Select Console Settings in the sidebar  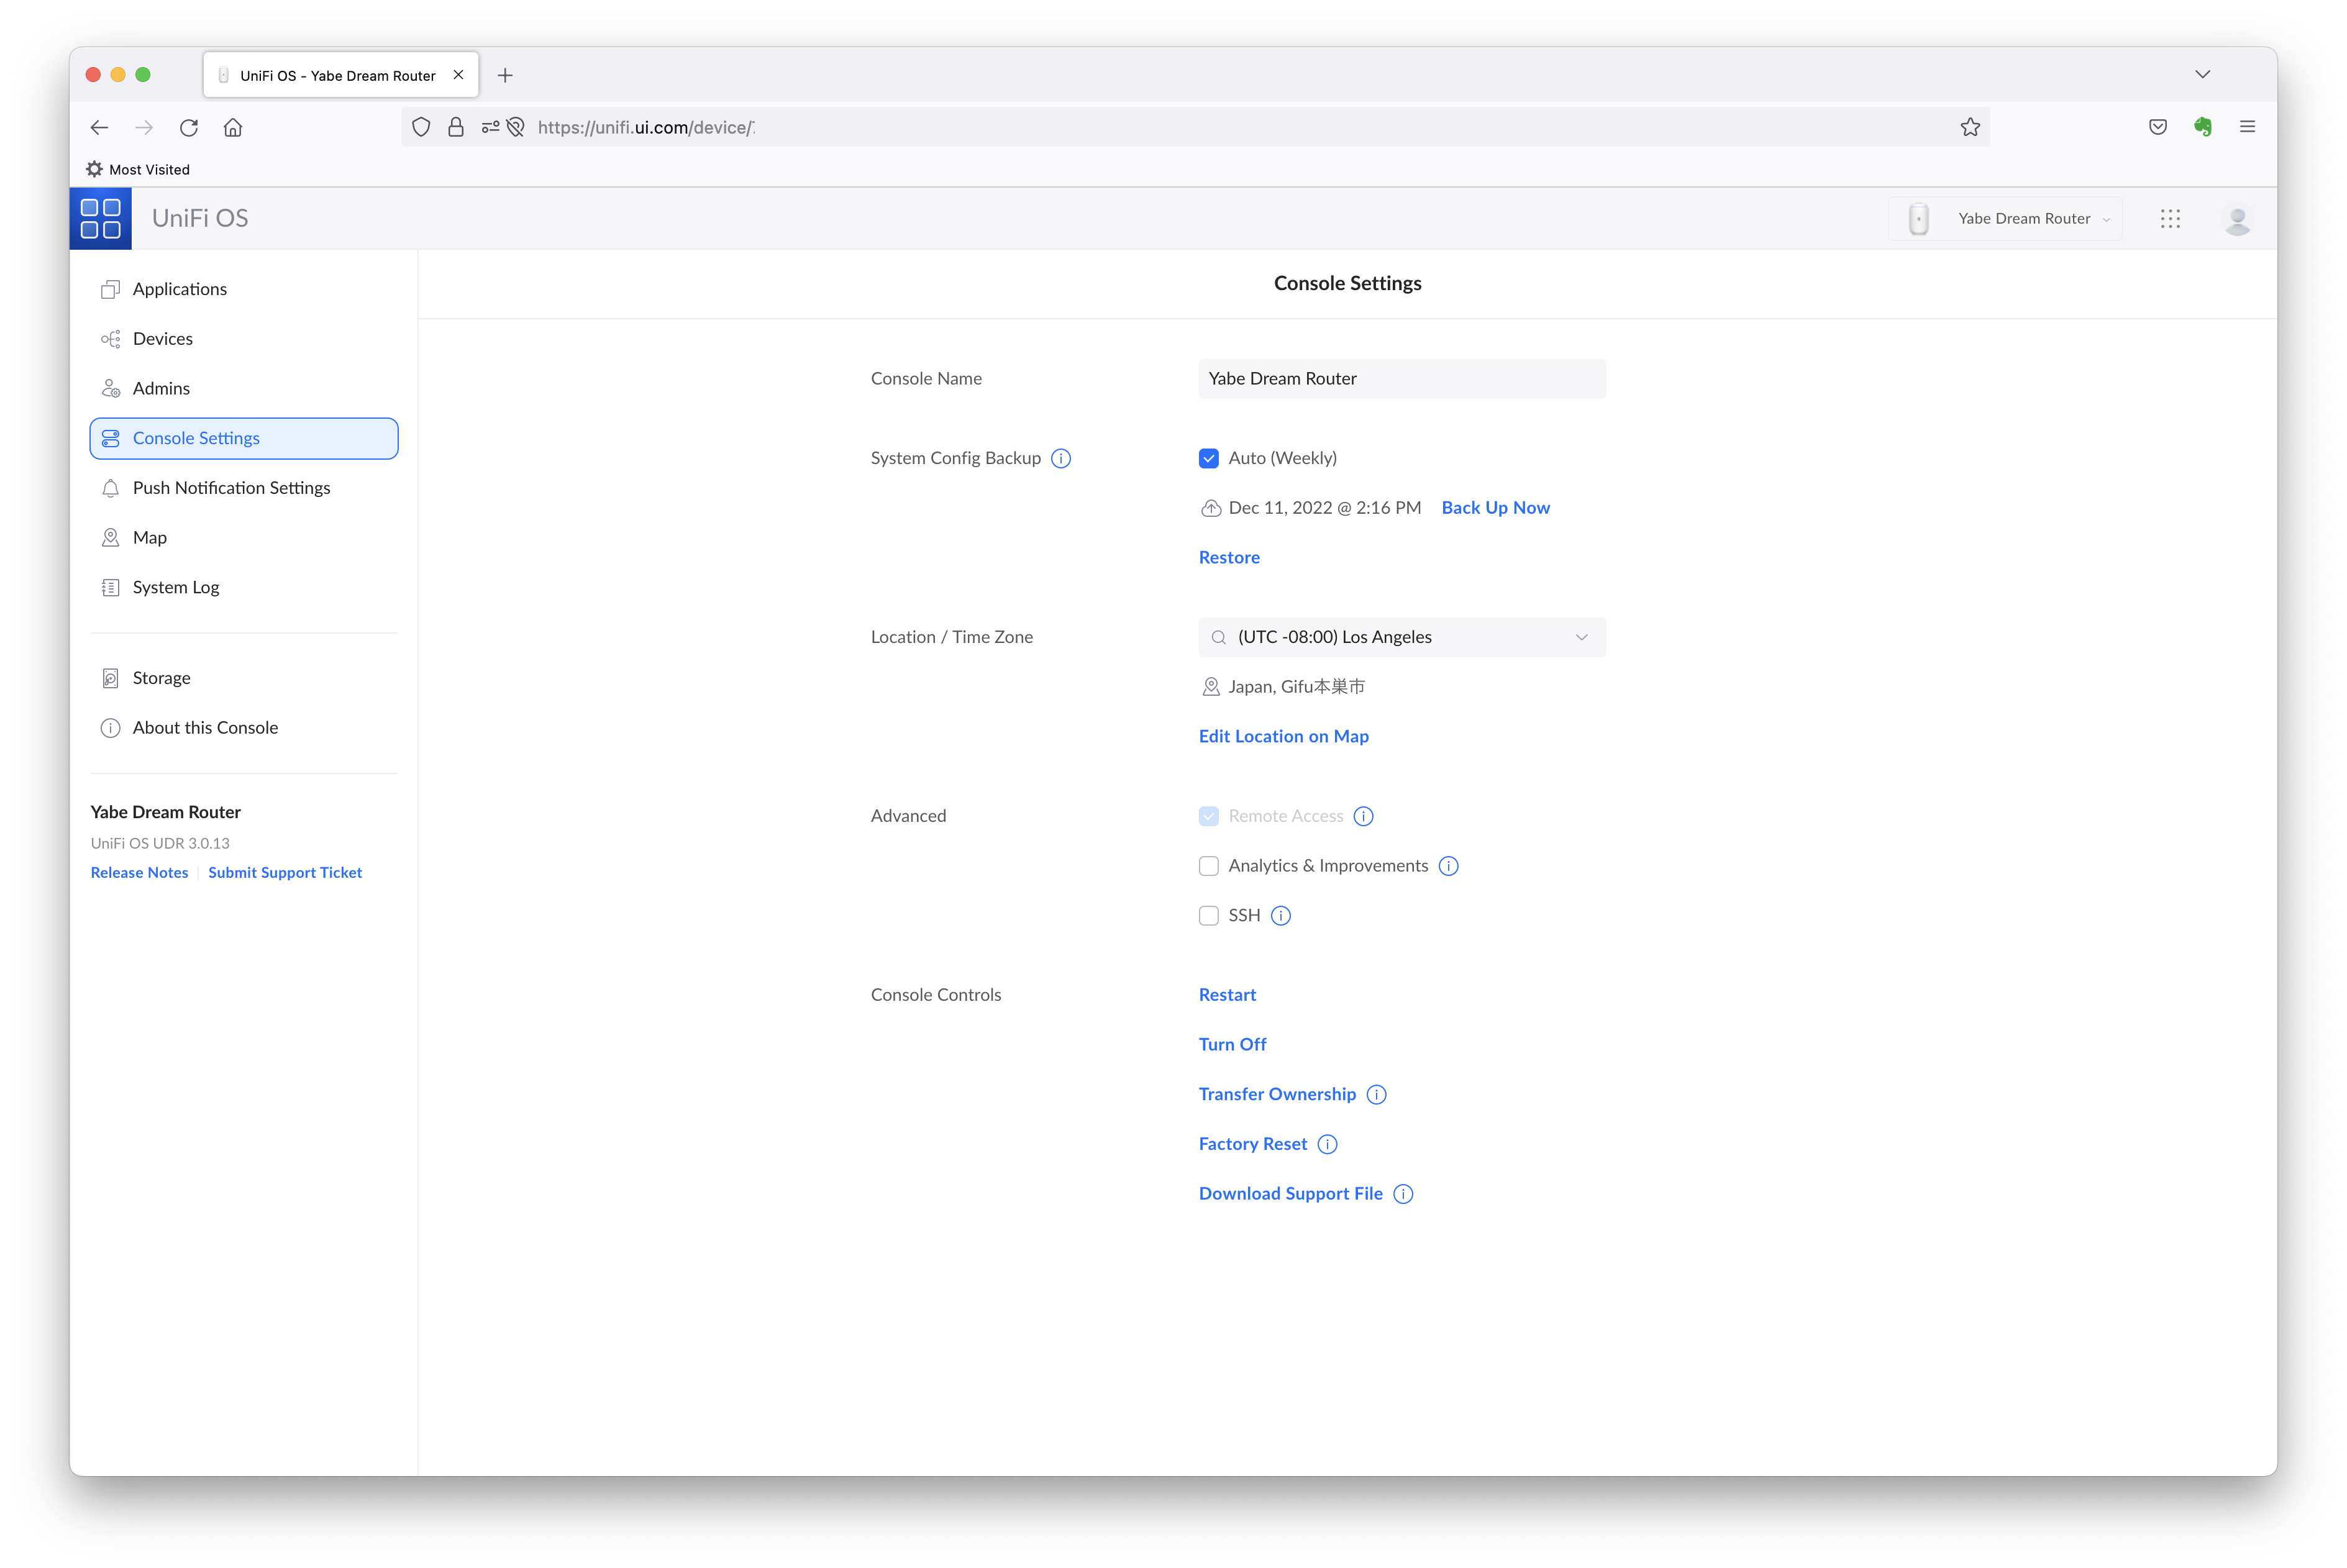click(244, 438)
